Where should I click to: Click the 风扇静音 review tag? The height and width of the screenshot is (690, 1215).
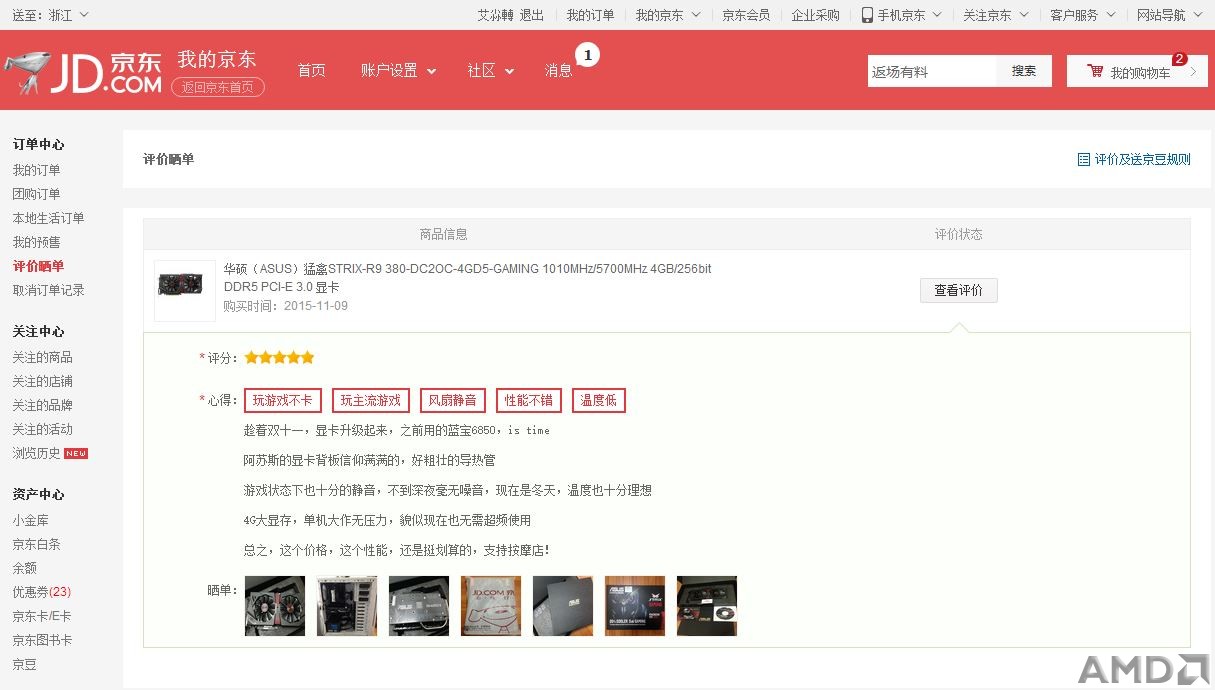[x=453, y=401]
